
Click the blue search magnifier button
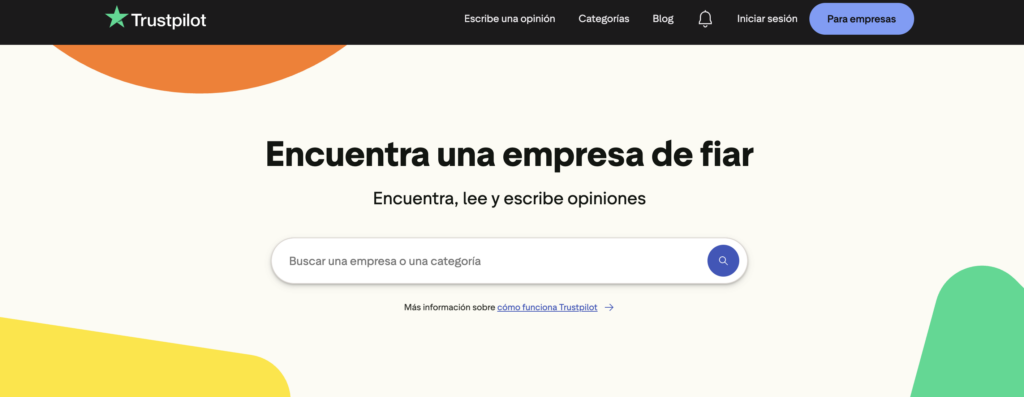pos(723,261)
